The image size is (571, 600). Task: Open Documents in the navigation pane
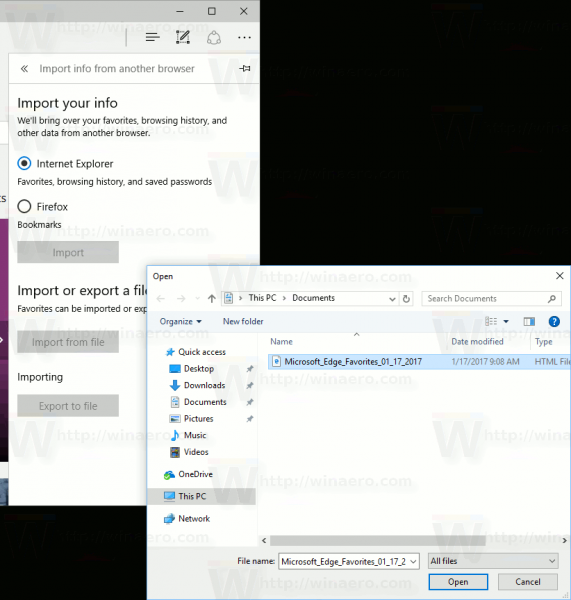point(198,402)
